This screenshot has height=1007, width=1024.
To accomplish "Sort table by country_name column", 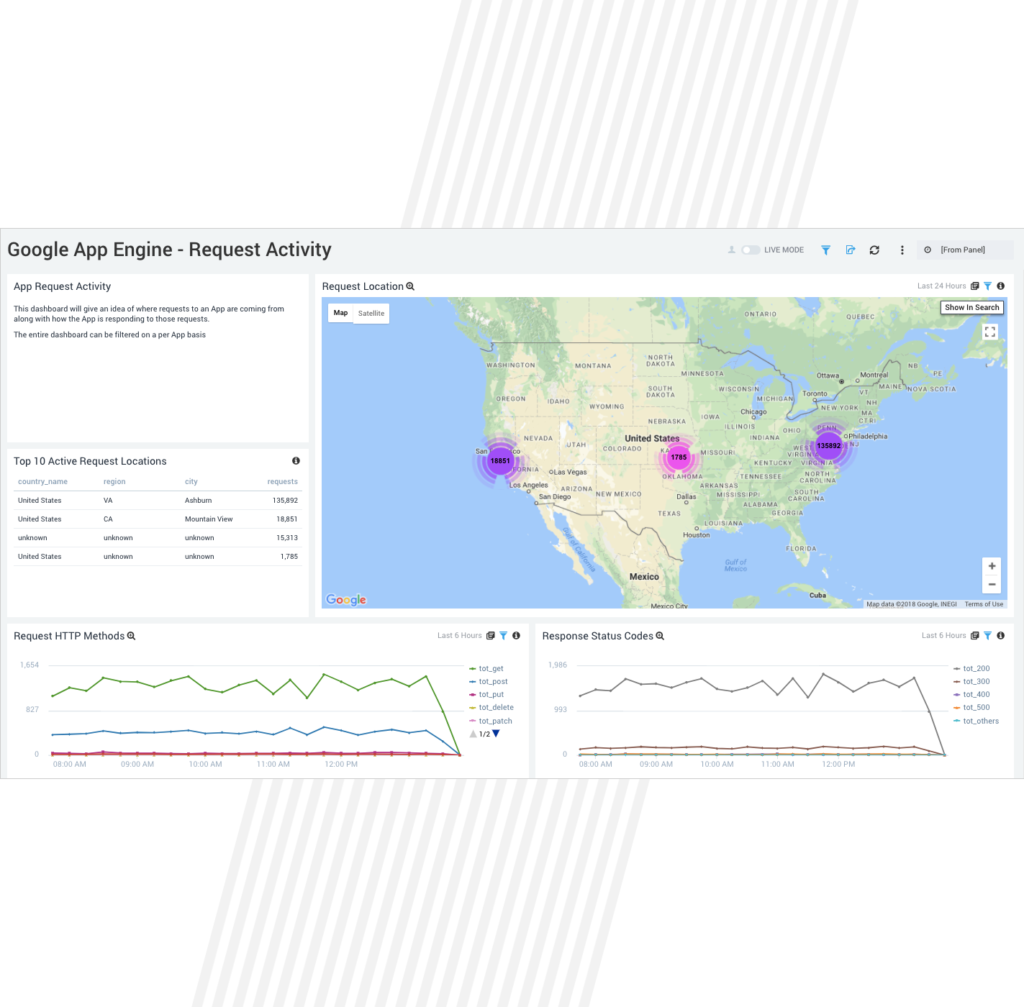I will [x=42, y=481].
